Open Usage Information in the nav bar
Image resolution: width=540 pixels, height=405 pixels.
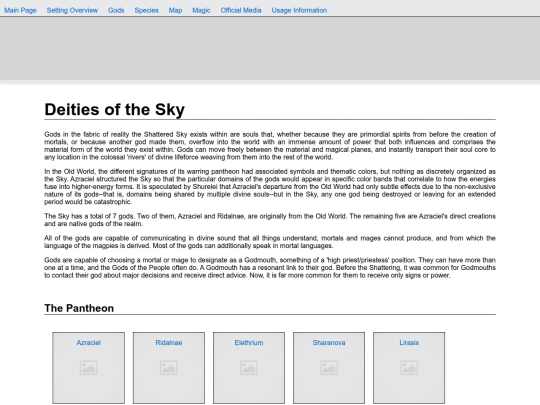299,10
